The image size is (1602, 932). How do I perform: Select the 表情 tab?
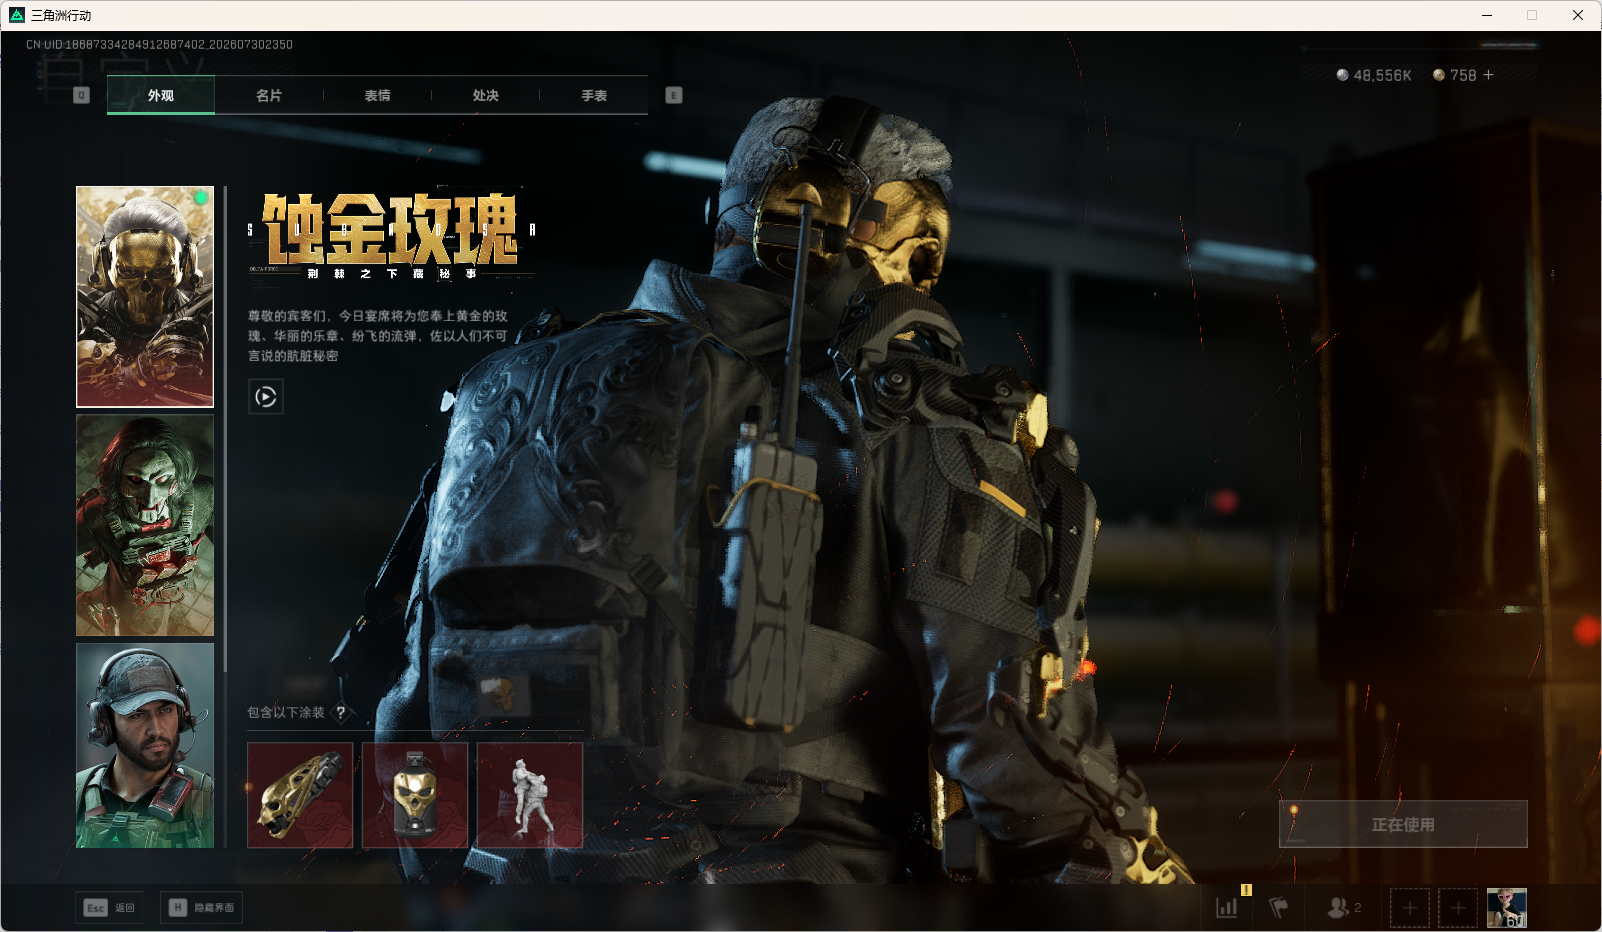coord(377,95)
